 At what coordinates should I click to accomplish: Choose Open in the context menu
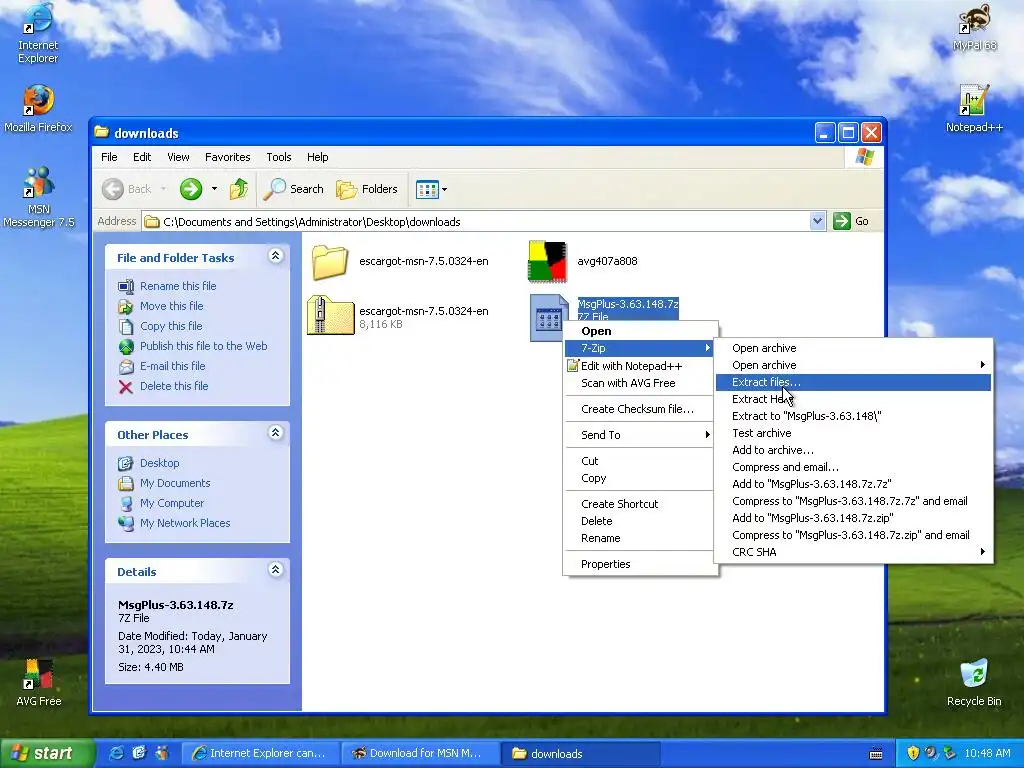tap(640, 331)
